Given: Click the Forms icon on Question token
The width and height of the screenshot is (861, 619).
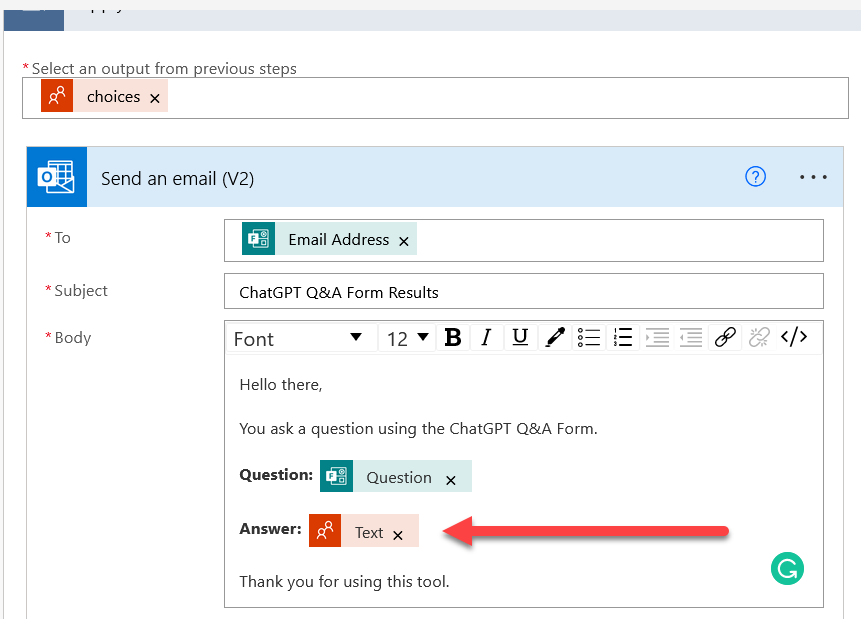Looking at the screenshot, I should (337, 476).
